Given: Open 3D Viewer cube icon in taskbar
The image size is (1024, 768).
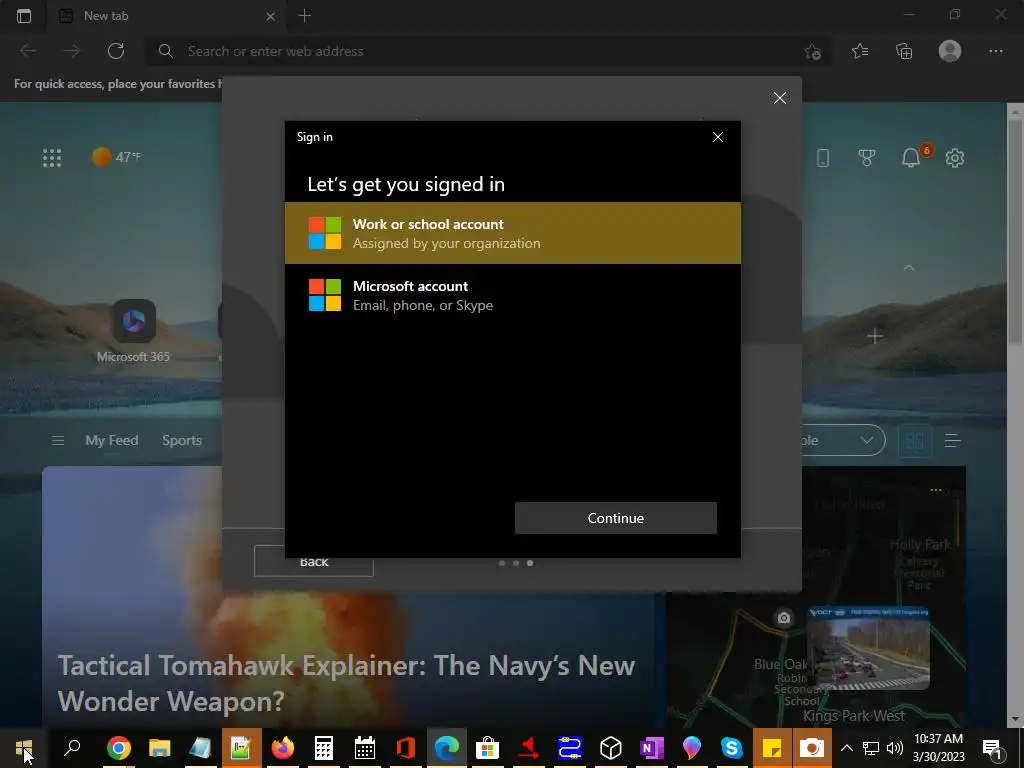Looking at the screenshot, I should [x=611, y=748].
